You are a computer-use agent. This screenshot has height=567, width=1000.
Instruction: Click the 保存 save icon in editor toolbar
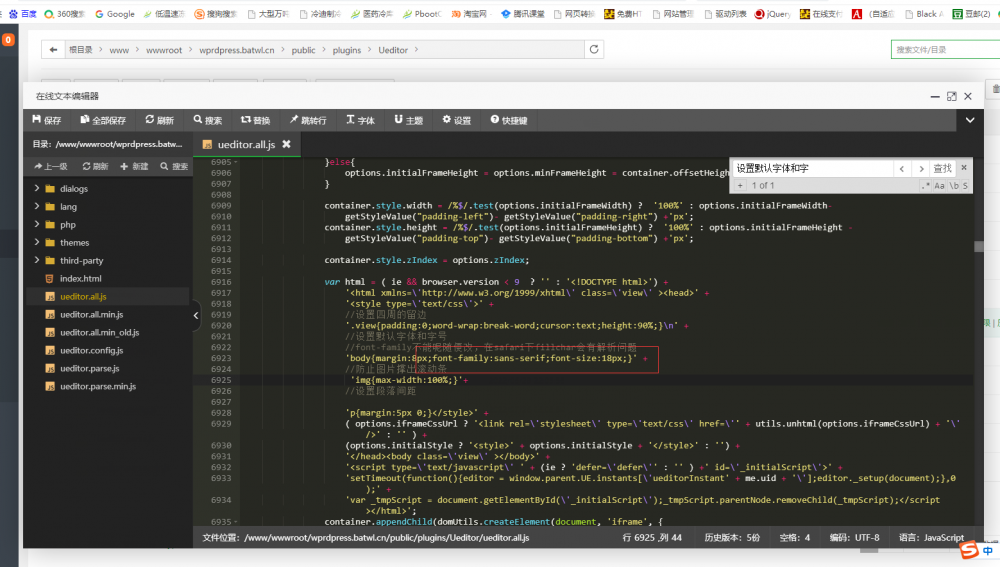(x=47, y=120)
